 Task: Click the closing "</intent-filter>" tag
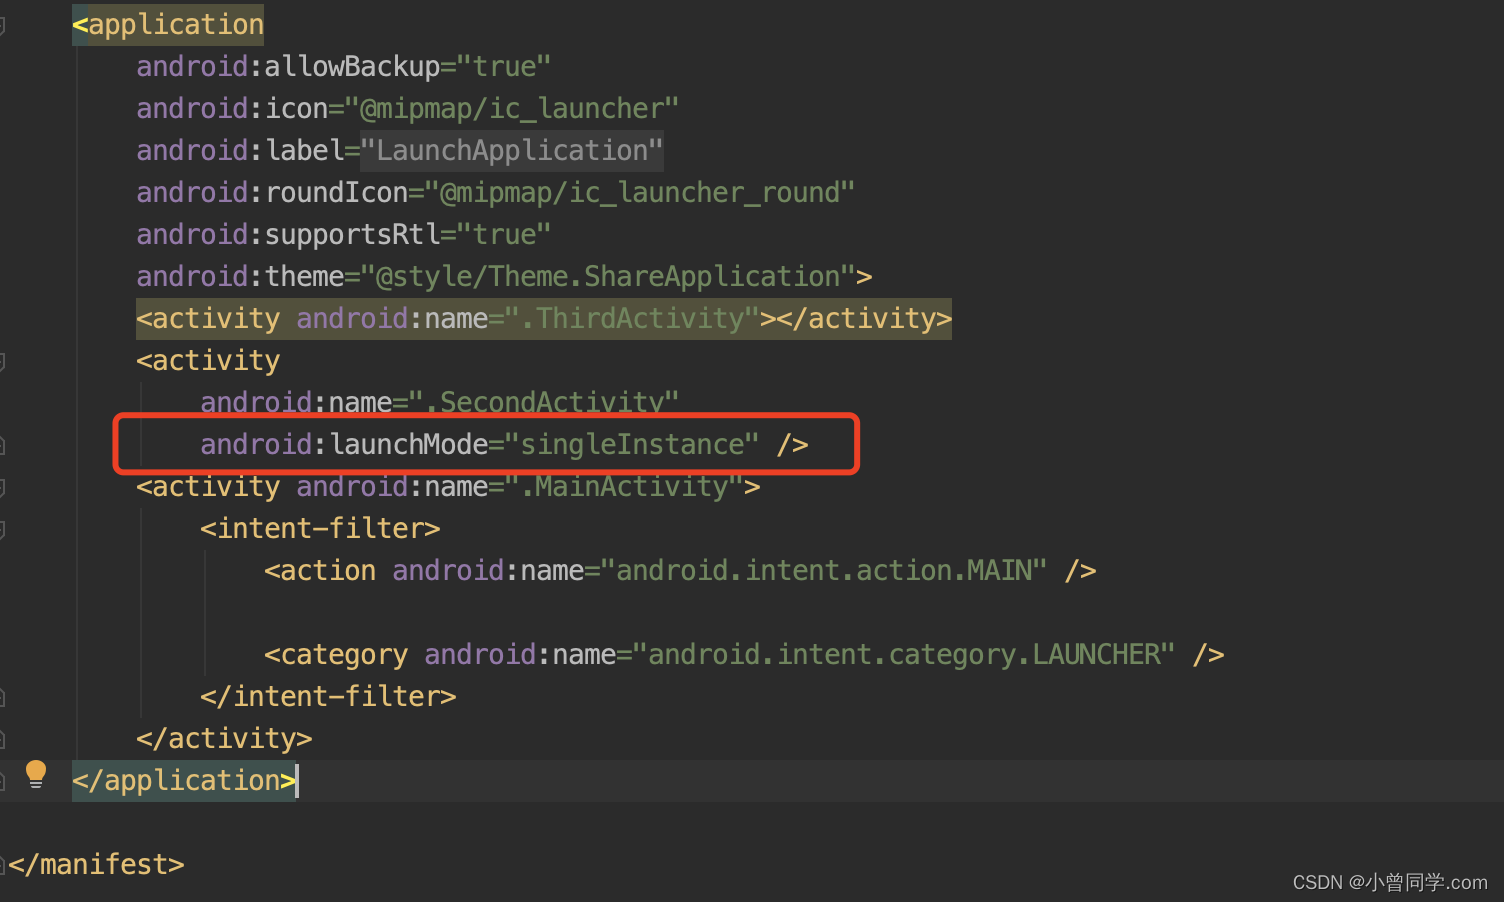point(328,696)
